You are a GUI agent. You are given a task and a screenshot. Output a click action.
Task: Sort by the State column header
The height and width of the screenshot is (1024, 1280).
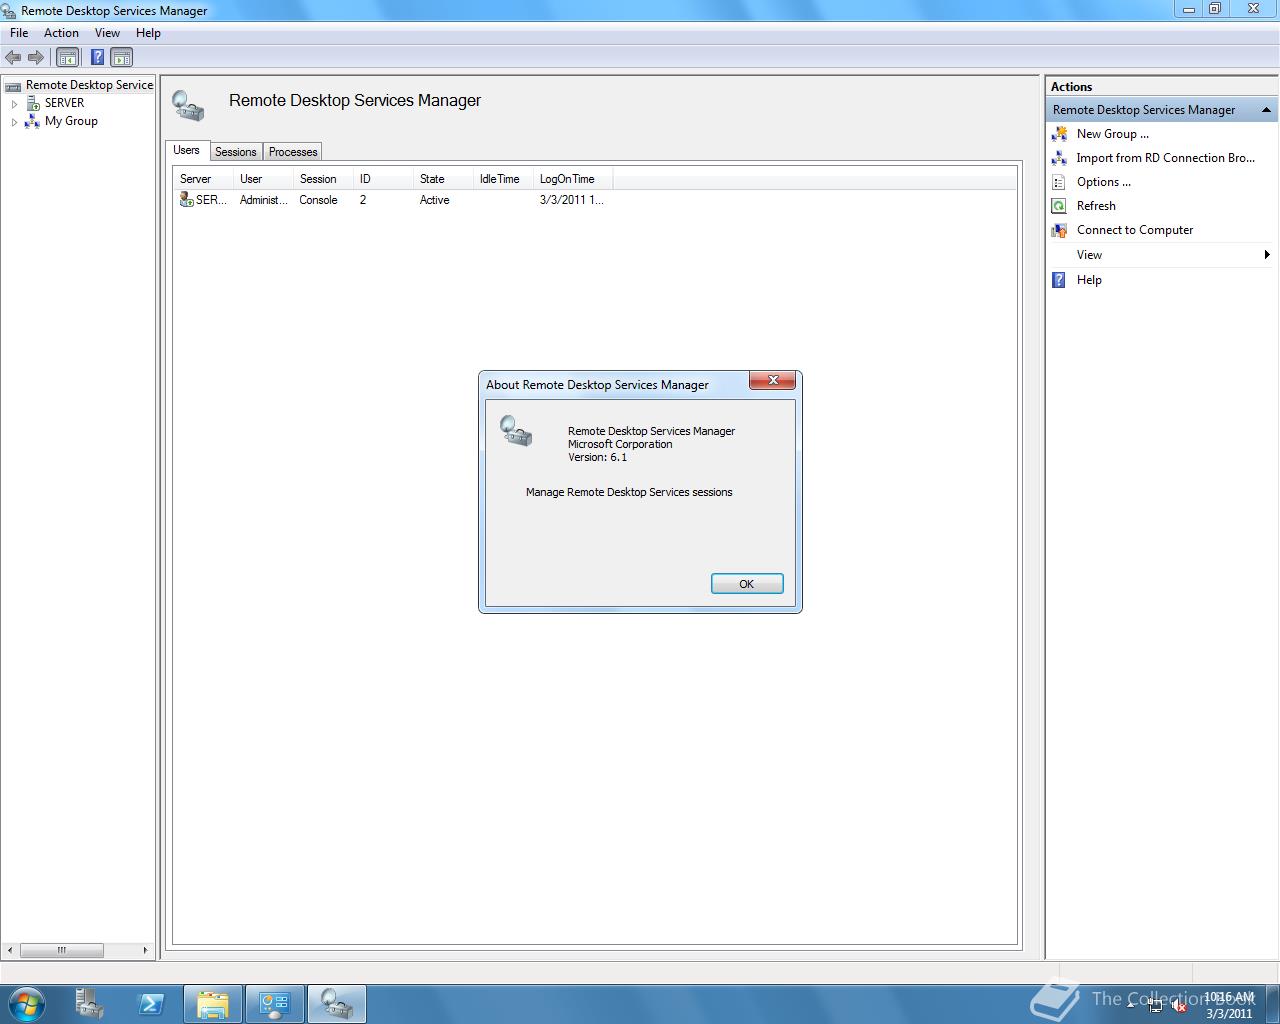click(x=443, y=179)
